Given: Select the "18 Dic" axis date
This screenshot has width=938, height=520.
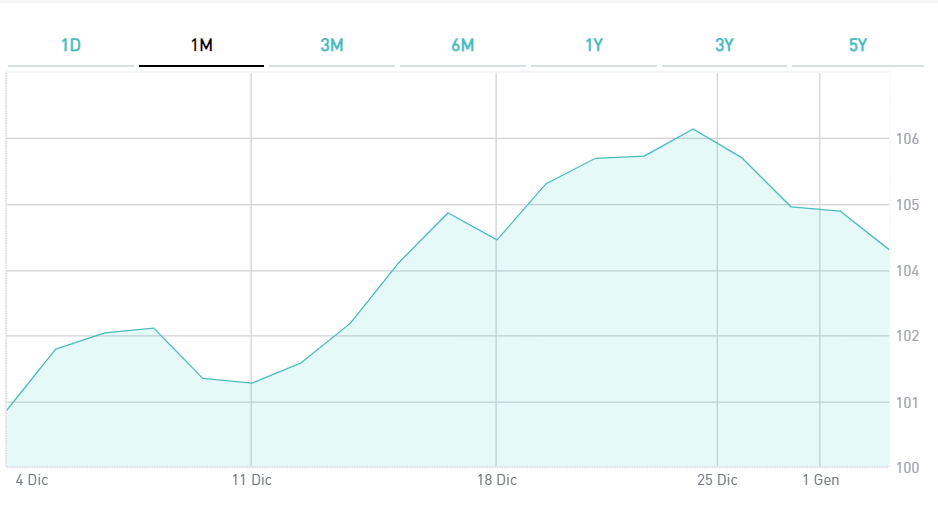Looking at the screenshot, I should tap(497, 480).
